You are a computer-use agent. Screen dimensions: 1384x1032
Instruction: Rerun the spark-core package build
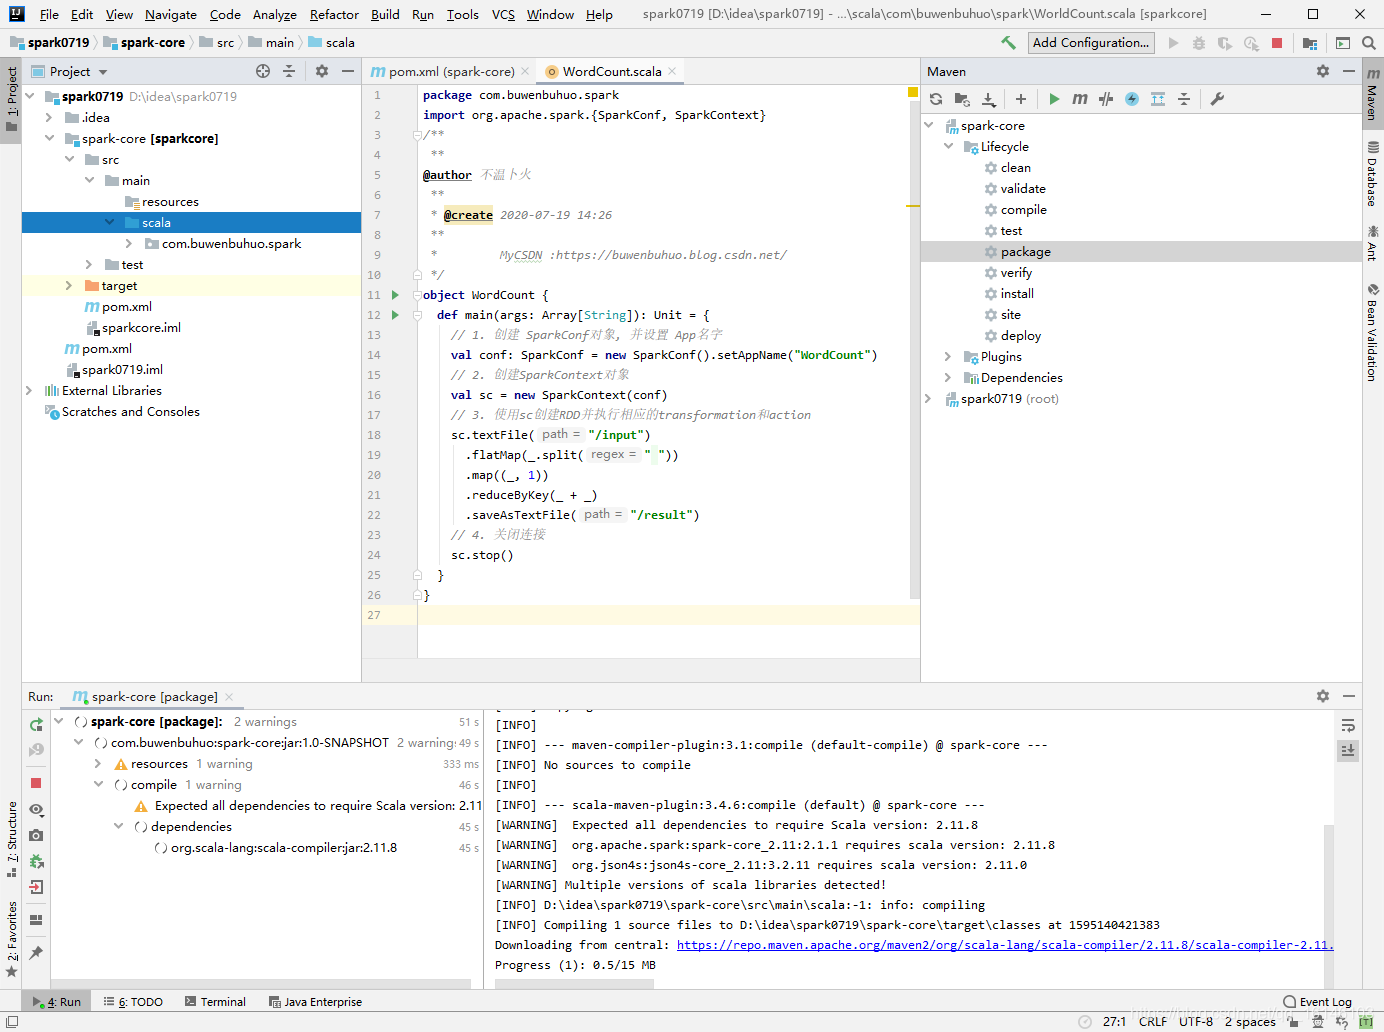click(x=36, y=724)
